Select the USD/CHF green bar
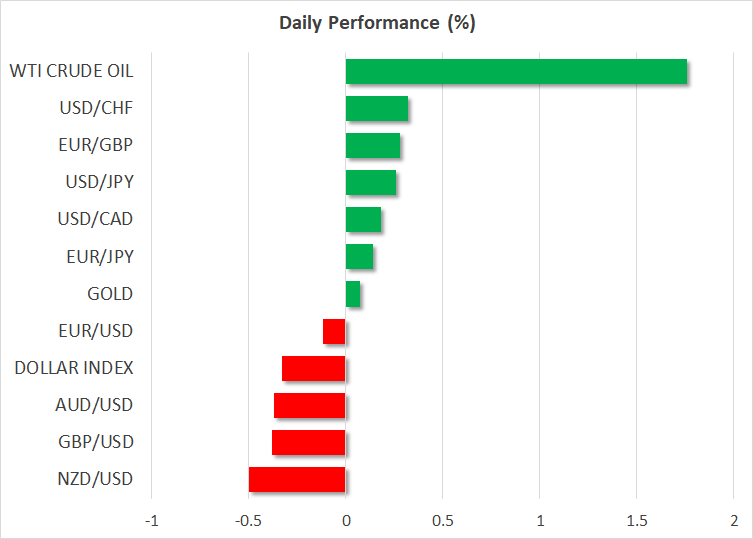753x539 pixels. pos(376,108)
